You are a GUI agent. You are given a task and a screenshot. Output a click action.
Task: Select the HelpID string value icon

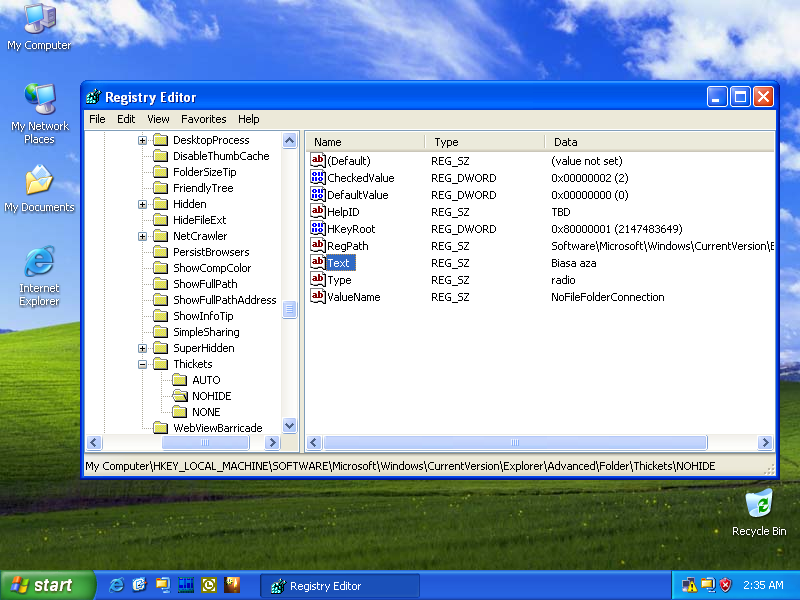coord(317,212)
